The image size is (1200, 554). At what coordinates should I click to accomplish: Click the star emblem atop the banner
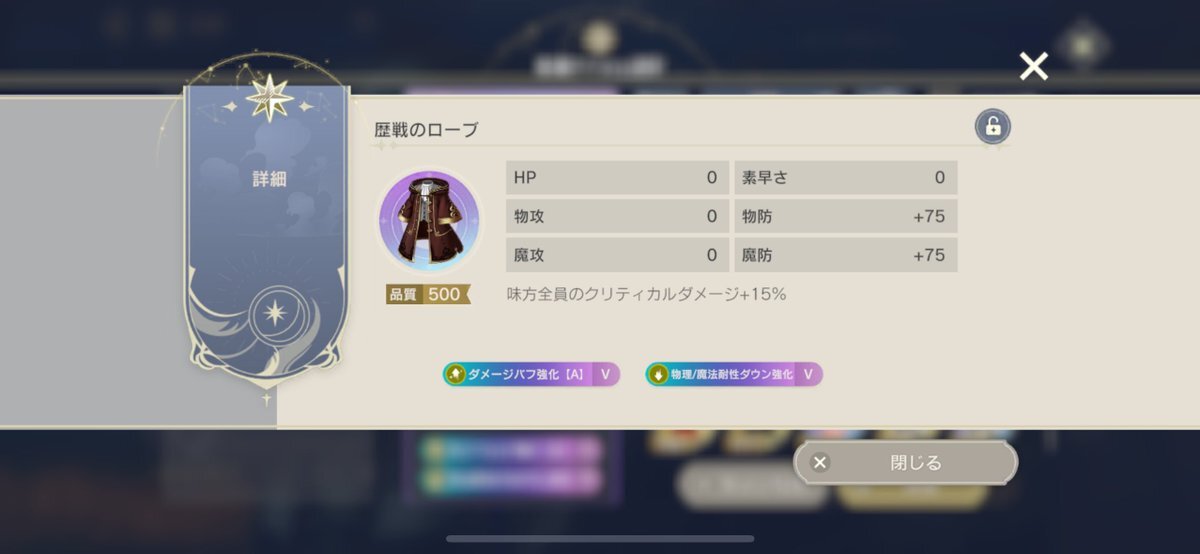click(x=269, y=98)
